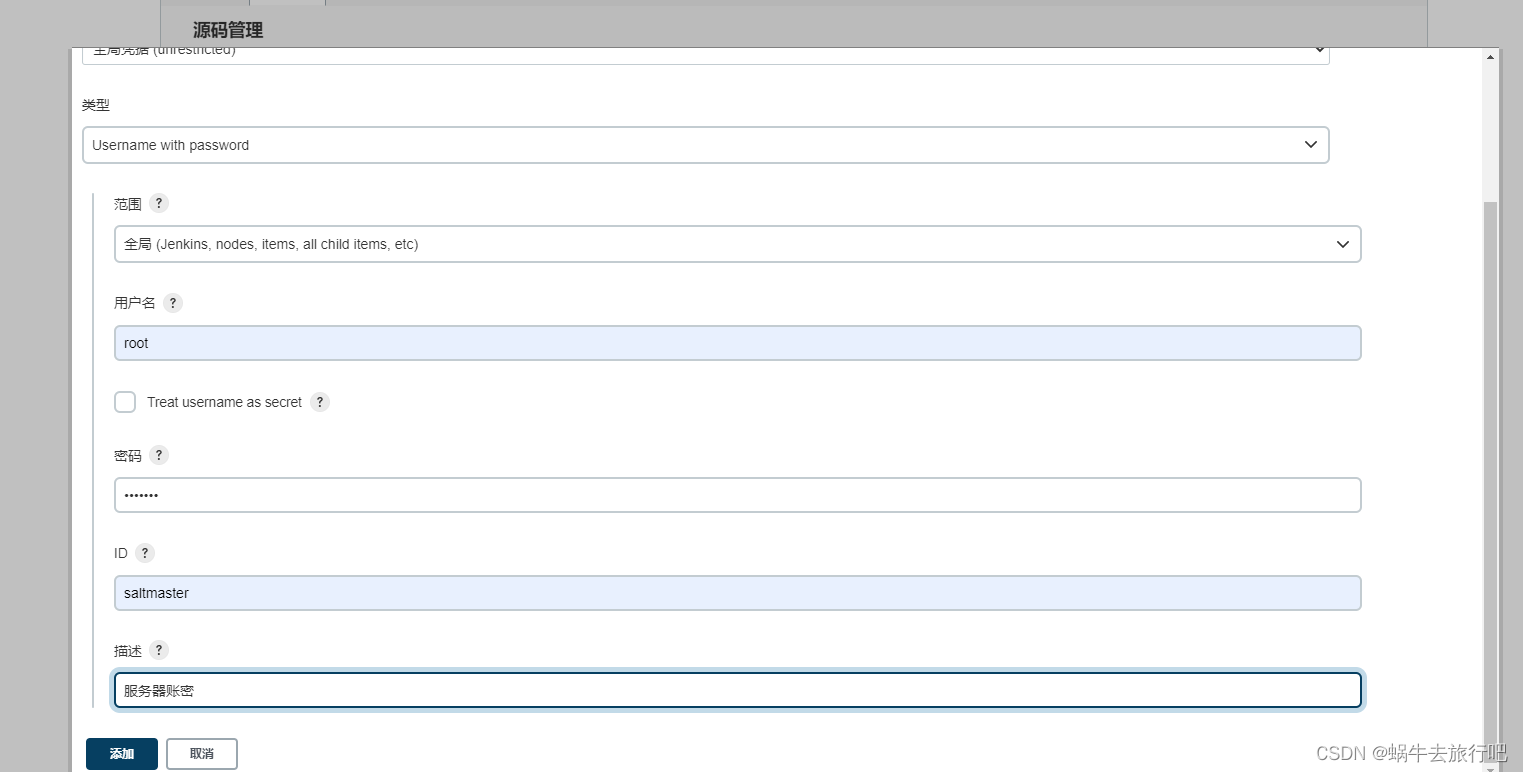This screenshot has width=1523, height=772.
Task: Open help icon next to 描述 label
Action: 159,650
